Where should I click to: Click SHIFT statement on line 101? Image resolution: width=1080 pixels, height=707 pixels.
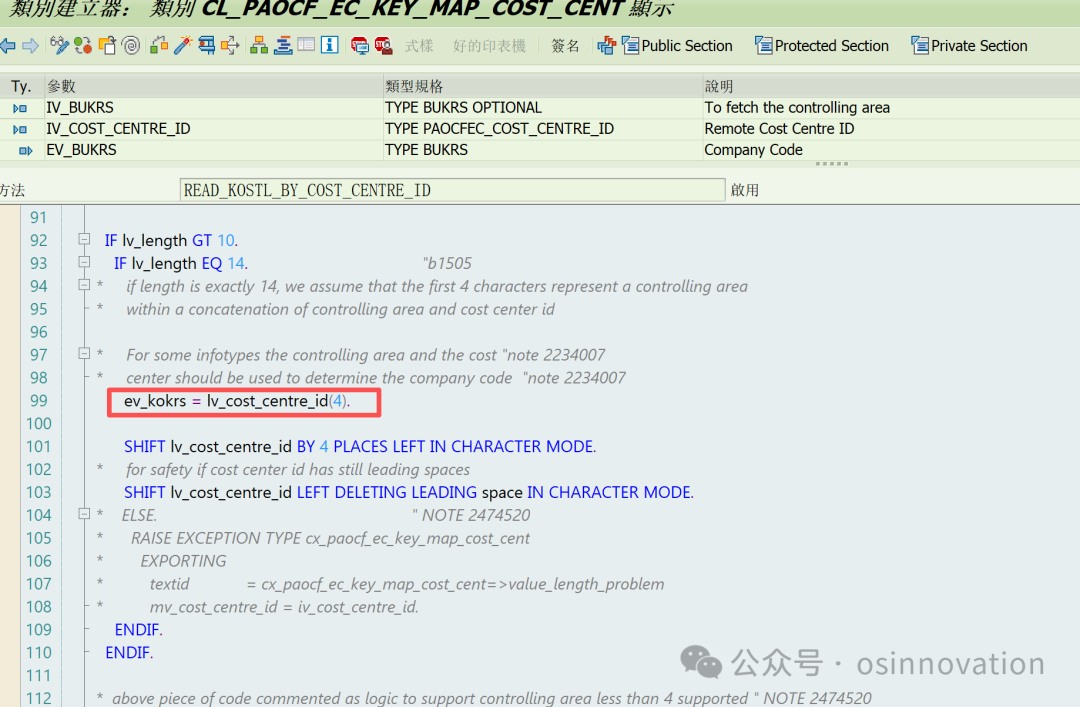[x=360, y=447]
